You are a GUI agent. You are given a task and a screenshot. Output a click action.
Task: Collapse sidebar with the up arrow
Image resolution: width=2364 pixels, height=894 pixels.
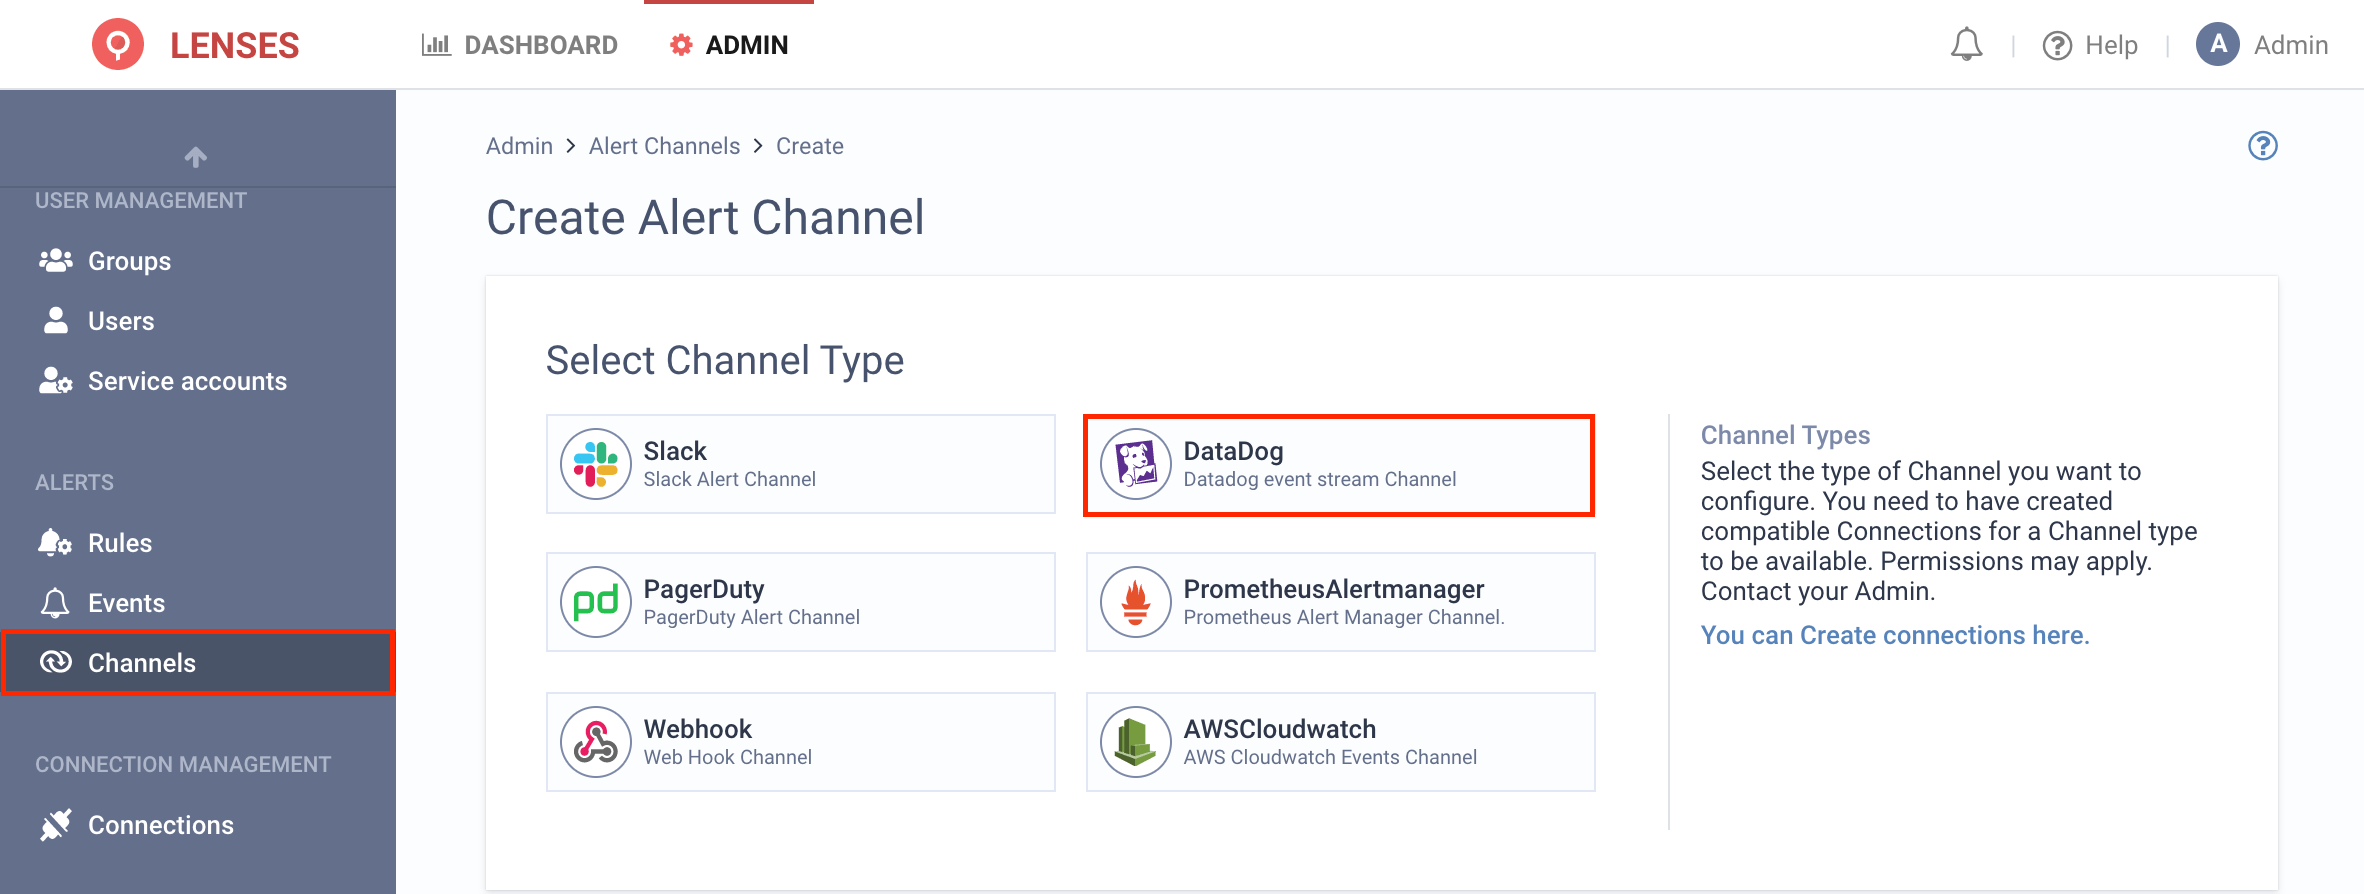click(196, 157)
